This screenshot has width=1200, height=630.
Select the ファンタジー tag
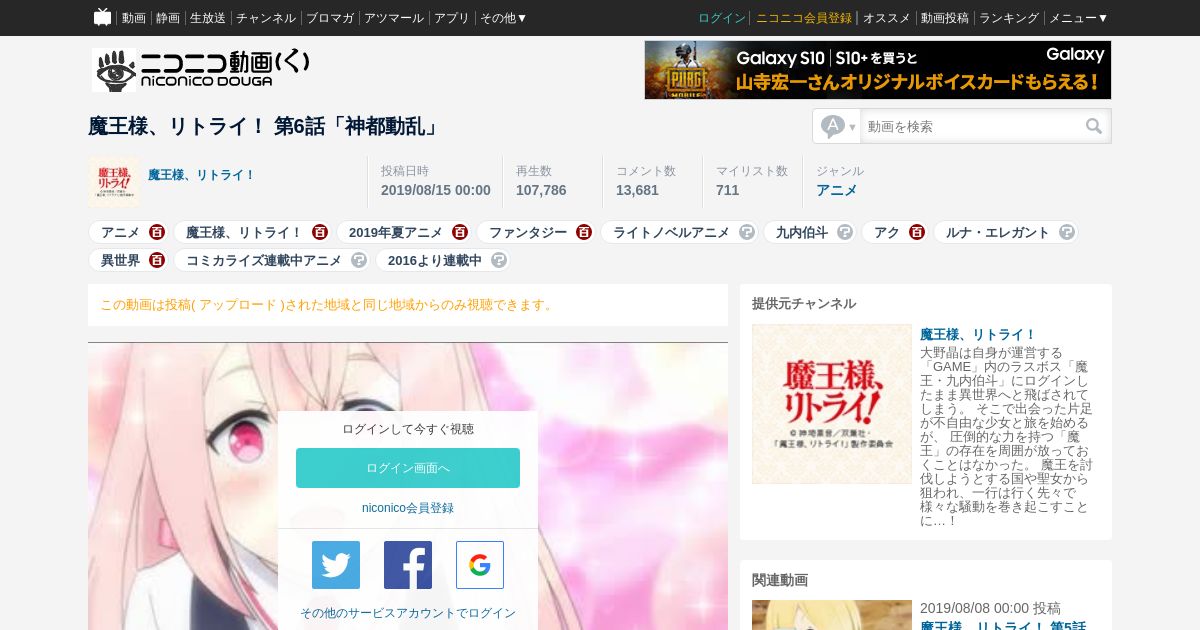point(528,232)
